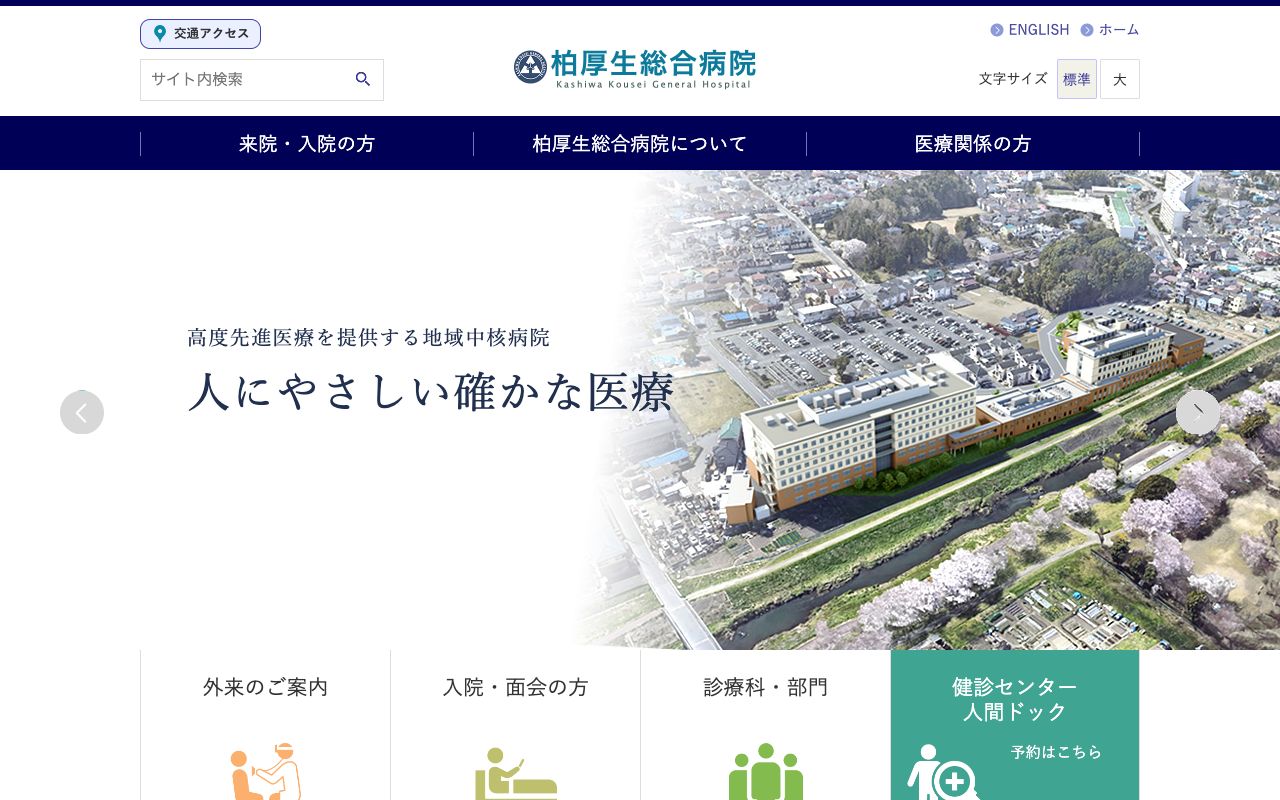Advance the carousel with right arrow
Viewport: 1280px width, 800px height.
(x=1198, y=412)
